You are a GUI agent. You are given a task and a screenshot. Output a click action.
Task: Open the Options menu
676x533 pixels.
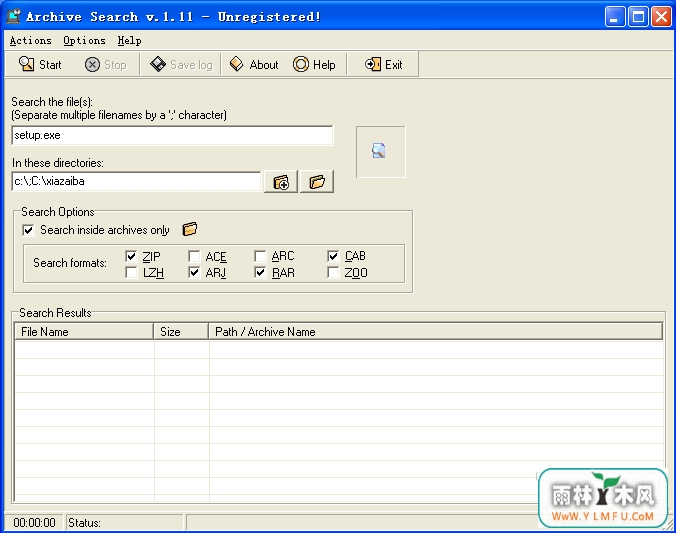84,41
